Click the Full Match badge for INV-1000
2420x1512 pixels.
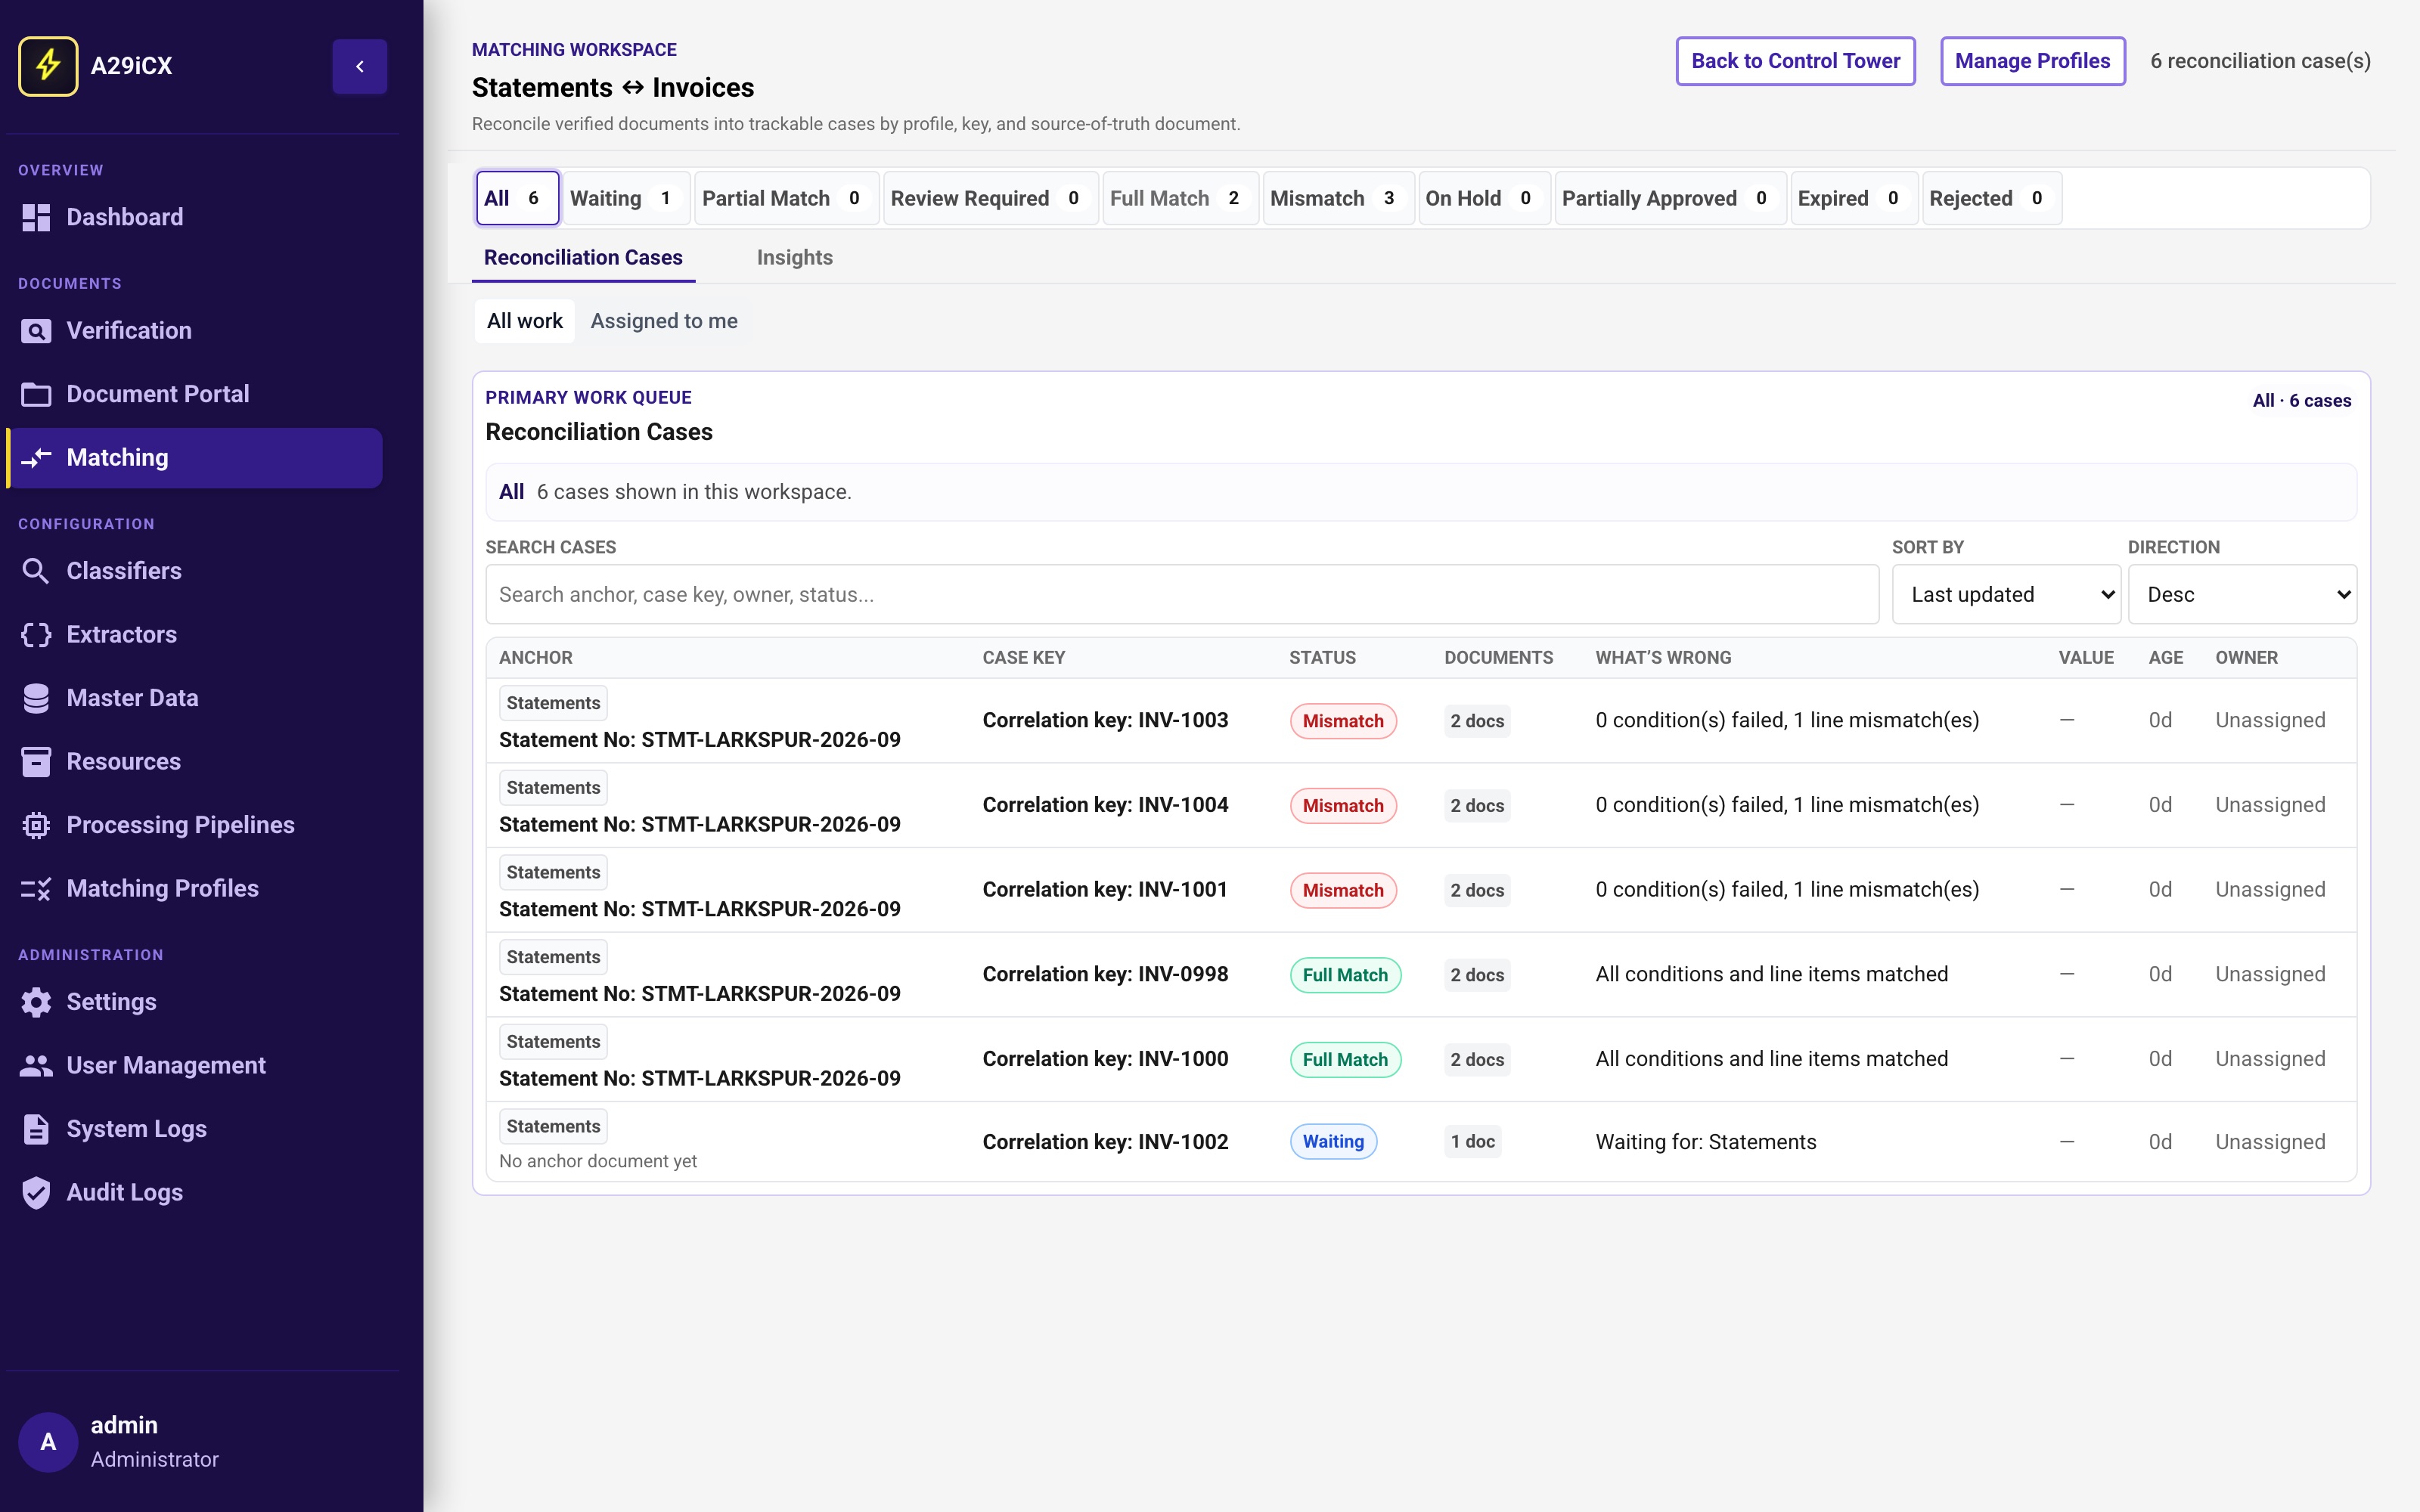1345,1060
